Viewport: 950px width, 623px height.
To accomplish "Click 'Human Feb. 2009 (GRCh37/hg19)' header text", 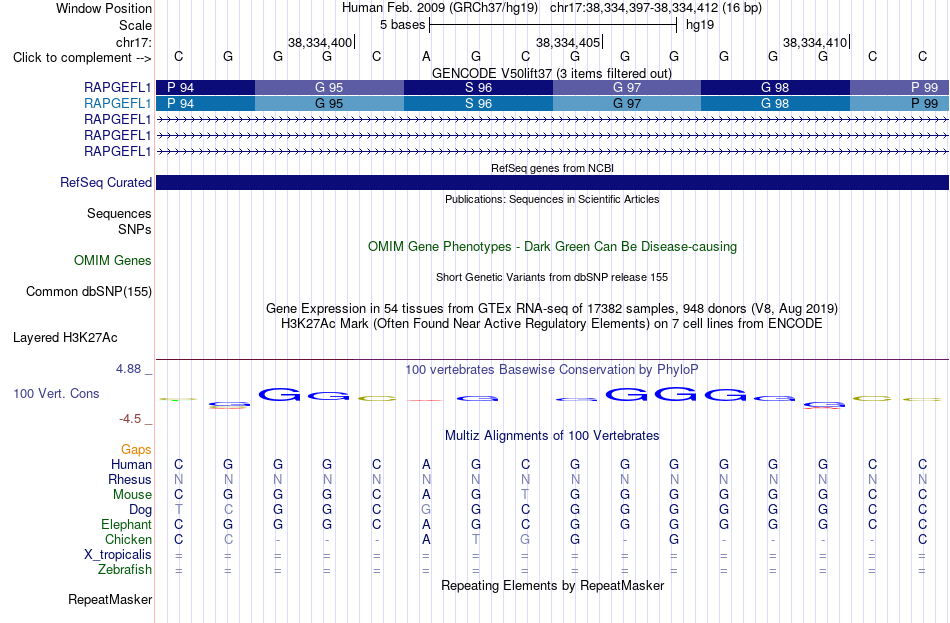I will click(440, 8).
